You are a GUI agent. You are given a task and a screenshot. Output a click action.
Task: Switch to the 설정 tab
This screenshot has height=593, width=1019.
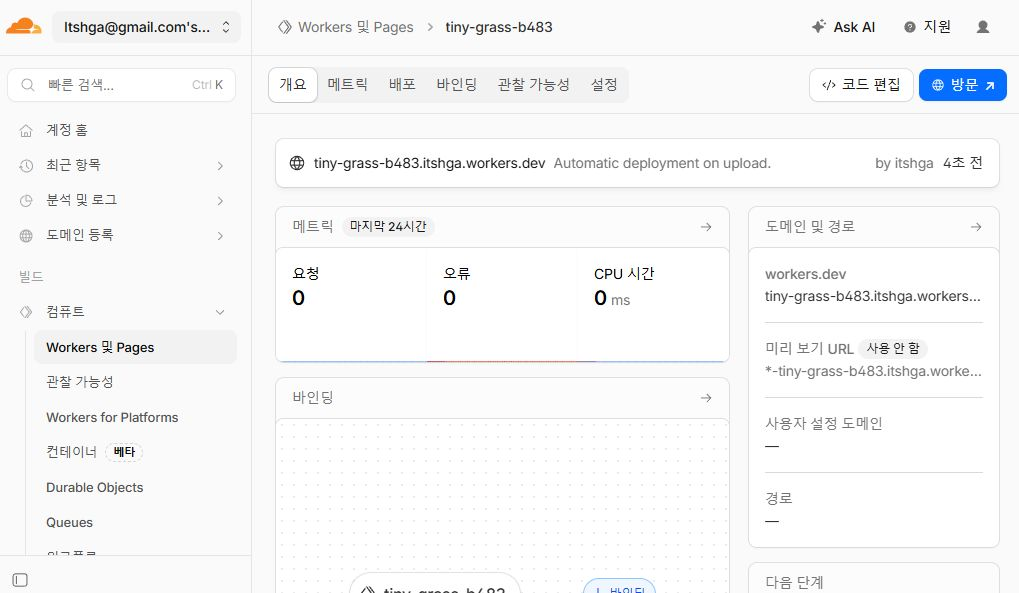(x=604, y=85)
